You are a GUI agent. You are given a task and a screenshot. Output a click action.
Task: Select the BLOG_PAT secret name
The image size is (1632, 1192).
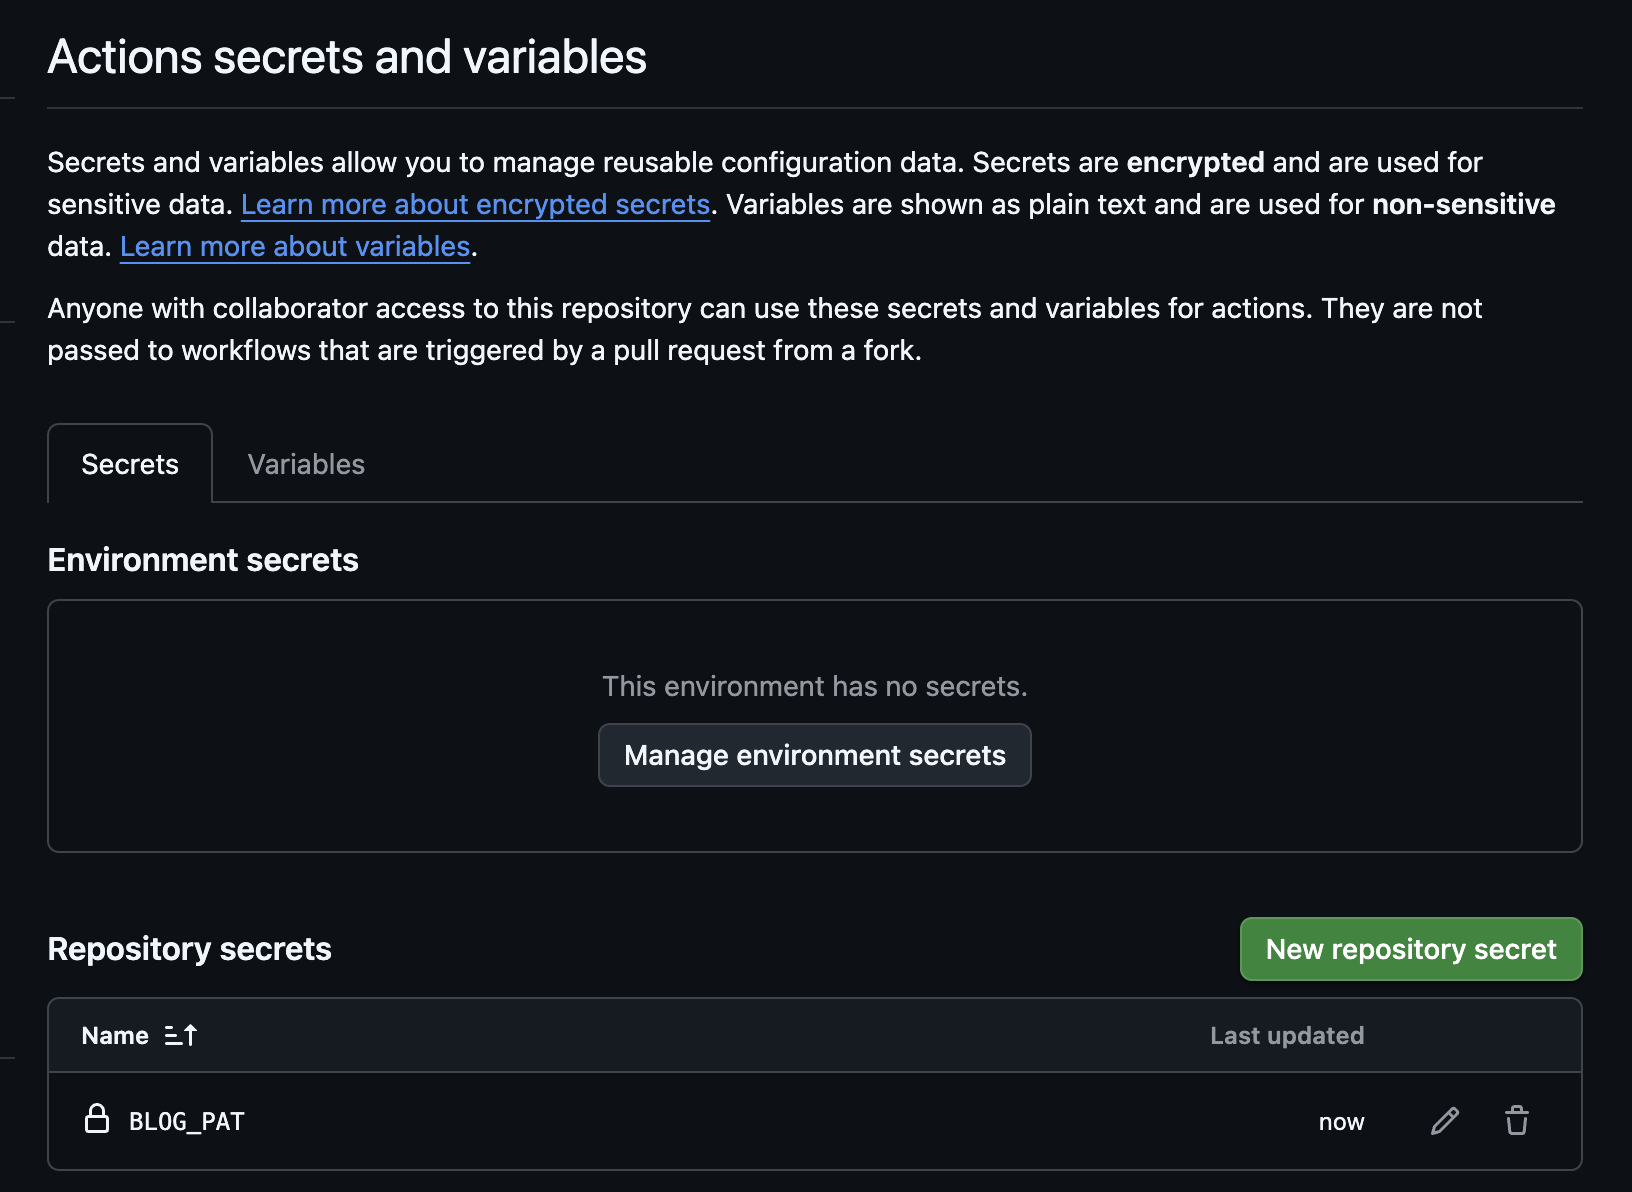pyautogui.click(x=187, y=1122)
